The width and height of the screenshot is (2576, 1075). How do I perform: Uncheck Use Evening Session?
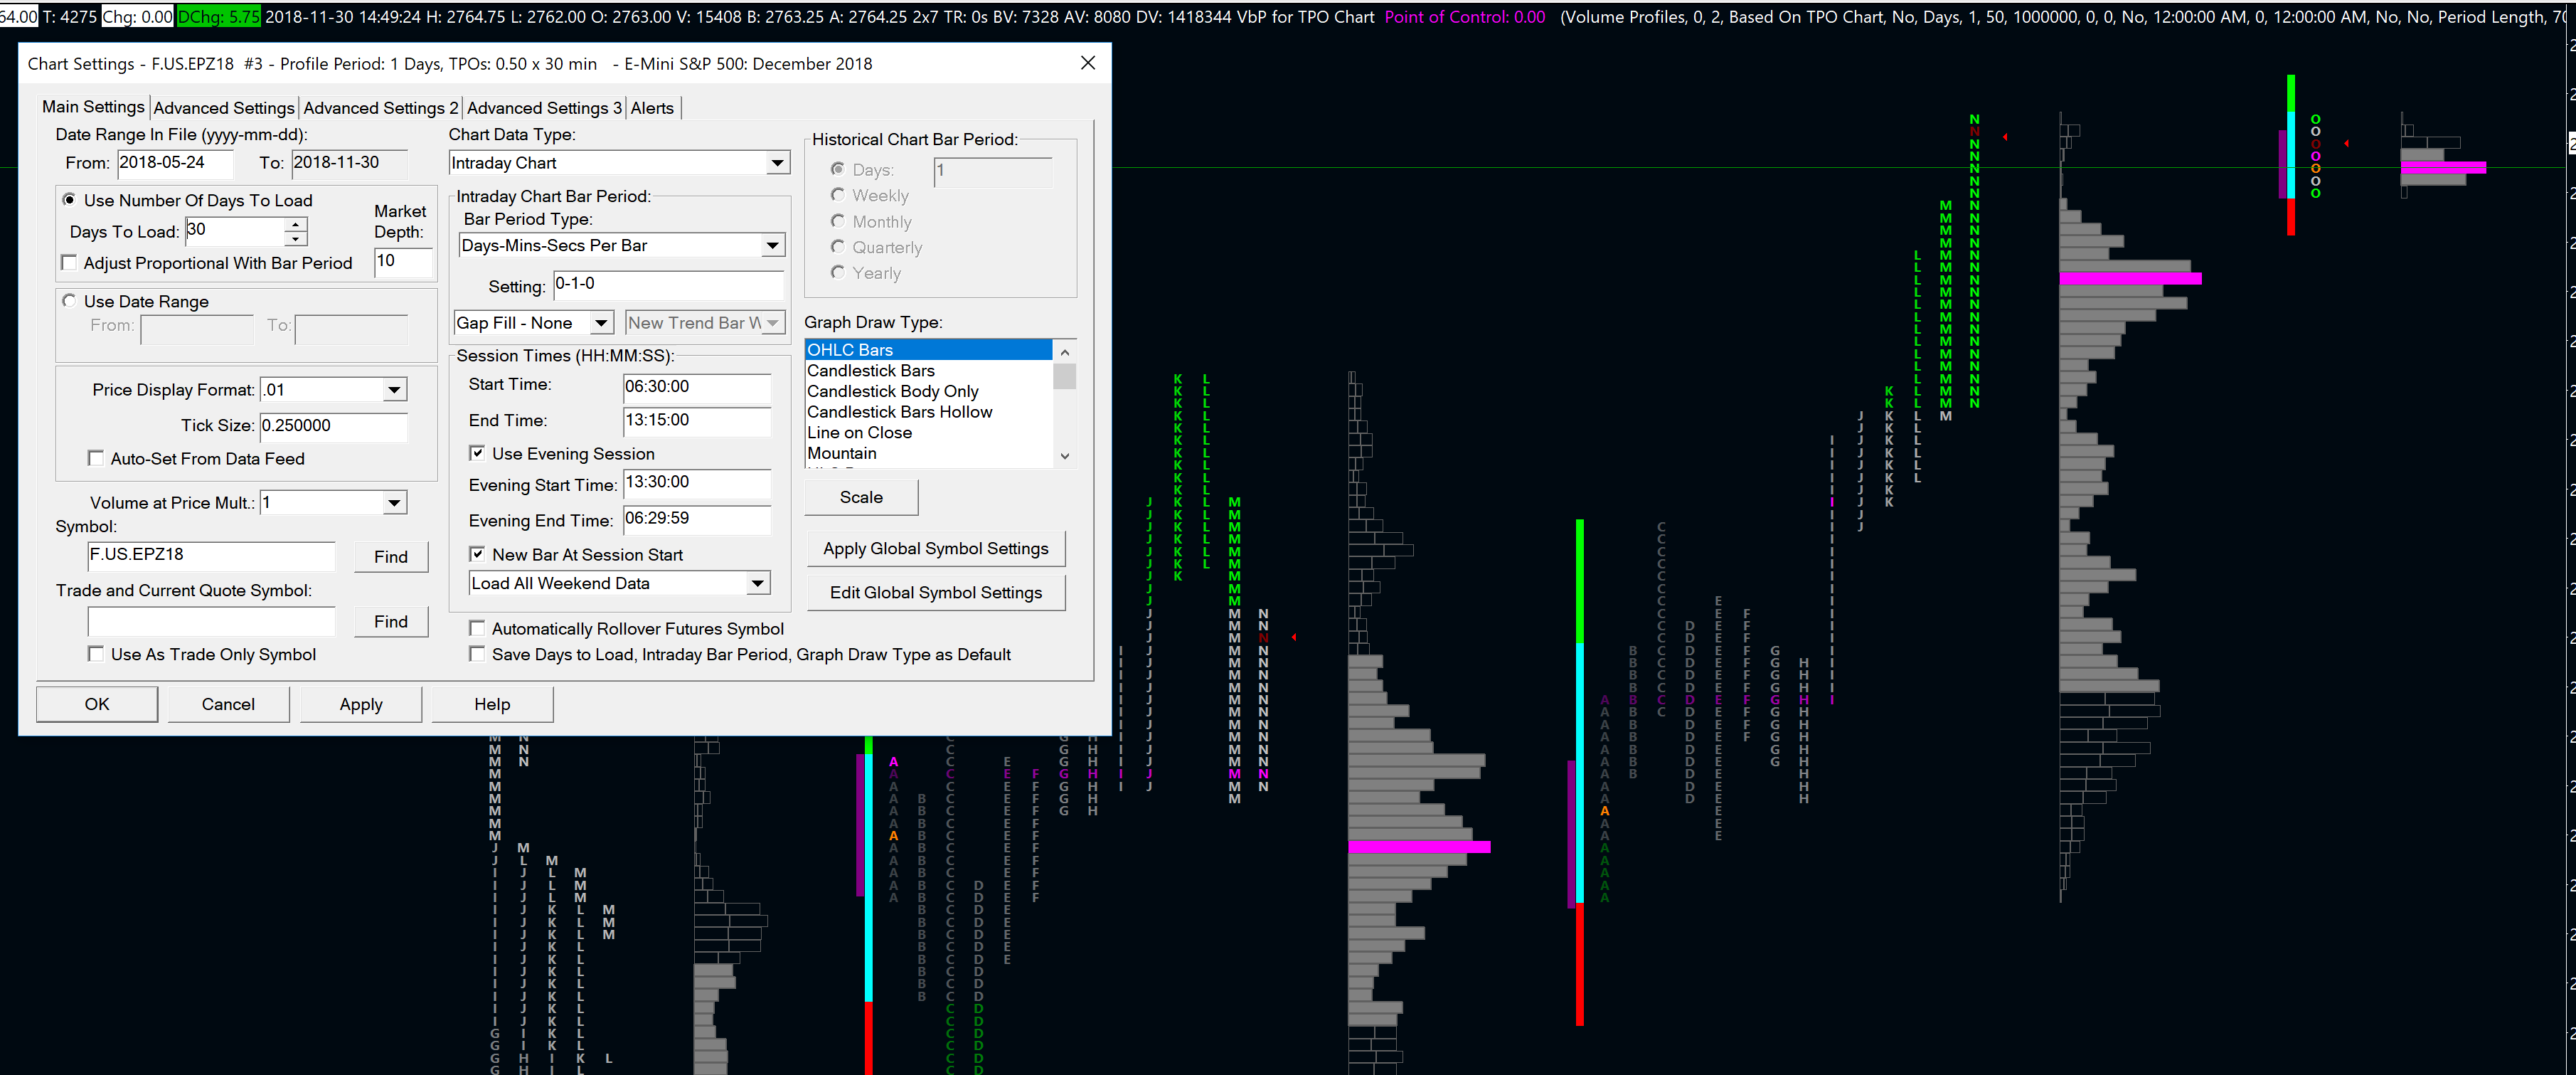(477, 453)
